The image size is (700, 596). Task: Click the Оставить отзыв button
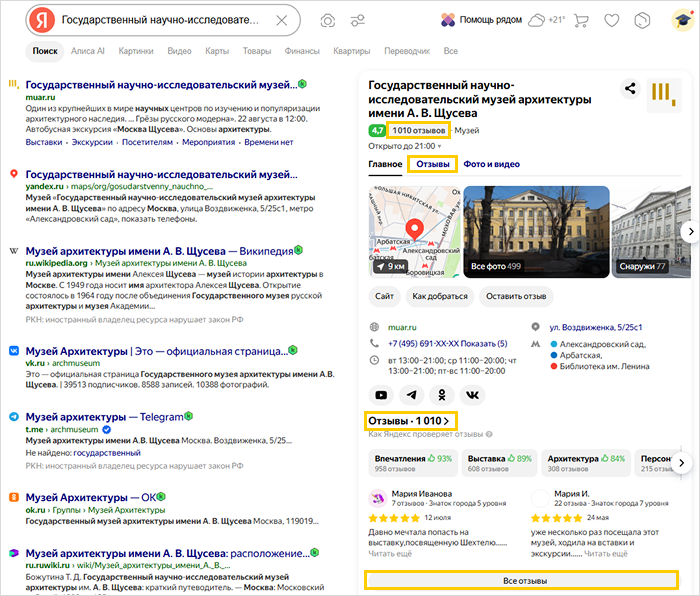point(516,296)
